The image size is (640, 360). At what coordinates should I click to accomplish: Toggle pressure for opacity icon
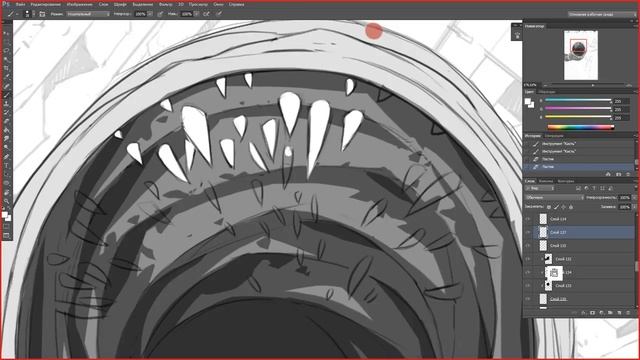coord(160,13)
